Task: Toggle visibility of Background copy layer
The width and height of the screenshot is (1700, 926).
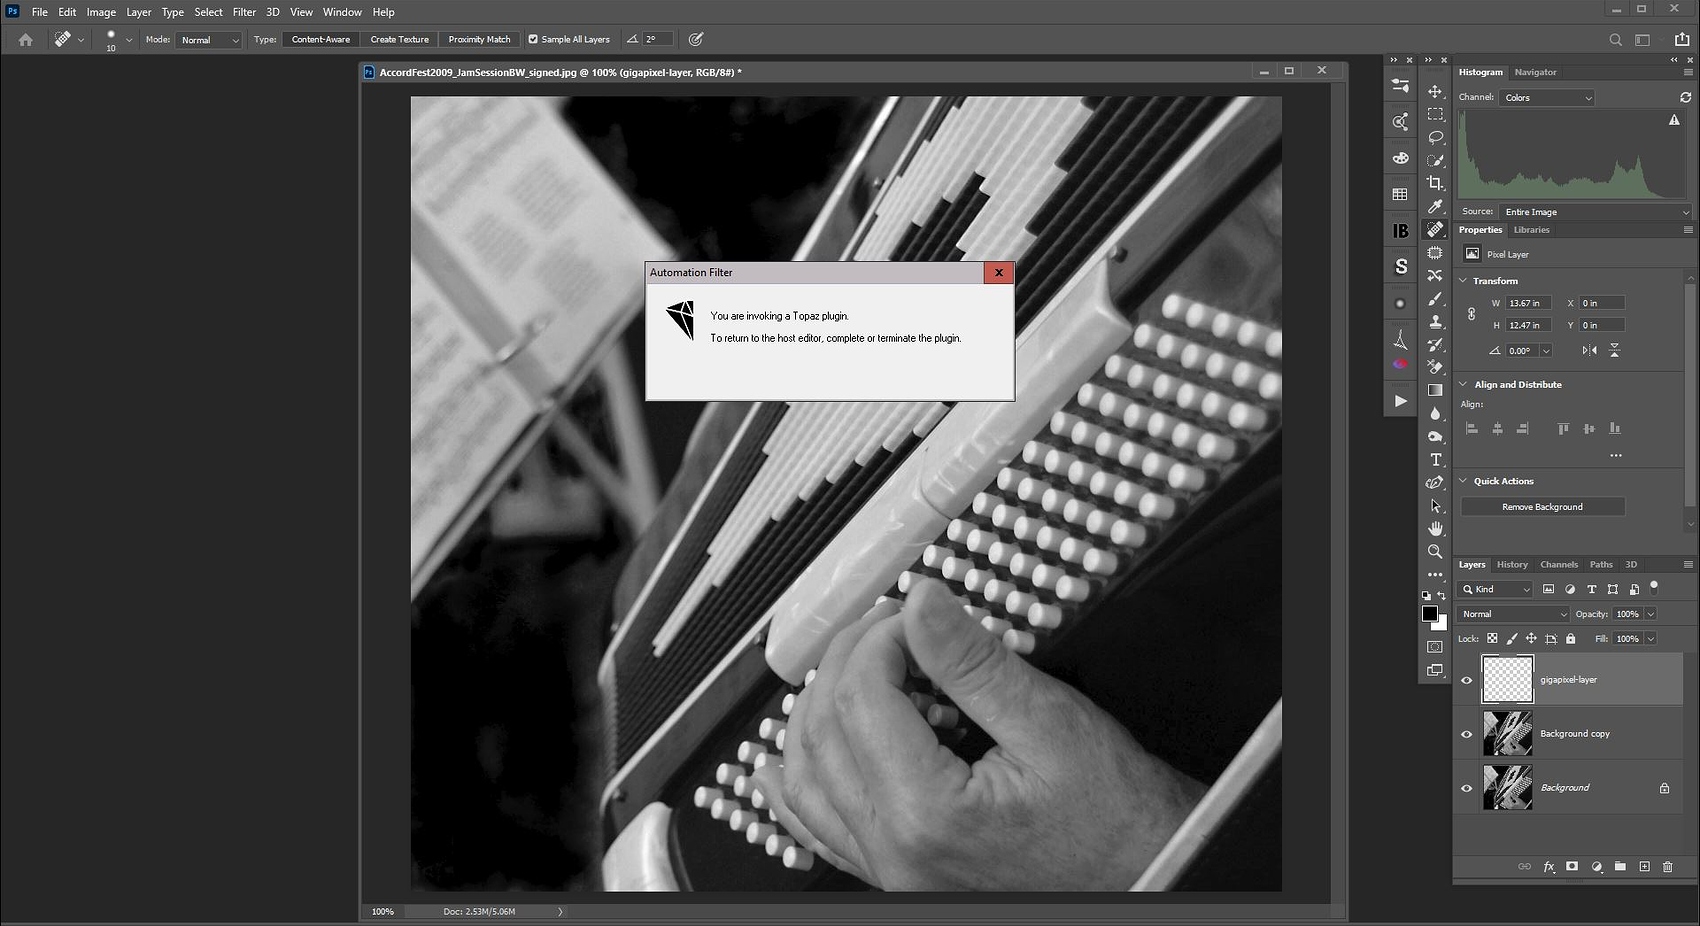Action: click(x=1467, y=734)
